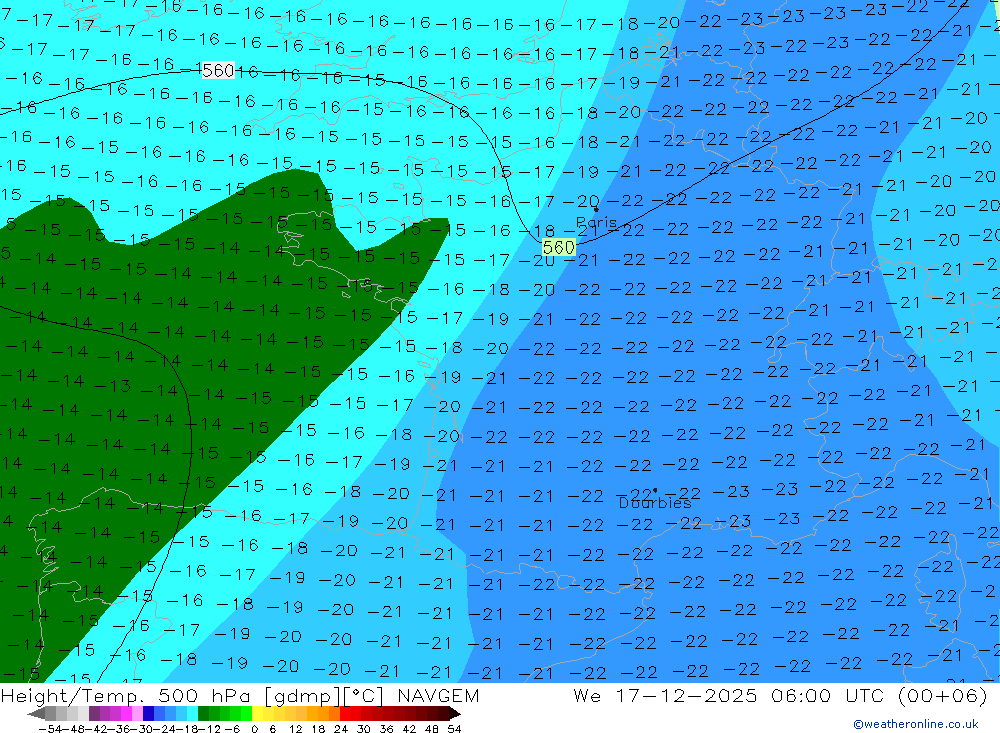The height and width of the screenshot is (733, 1000).
Task: Pick the cyan legend swatch above -18
Action: [x=192, y=714]
